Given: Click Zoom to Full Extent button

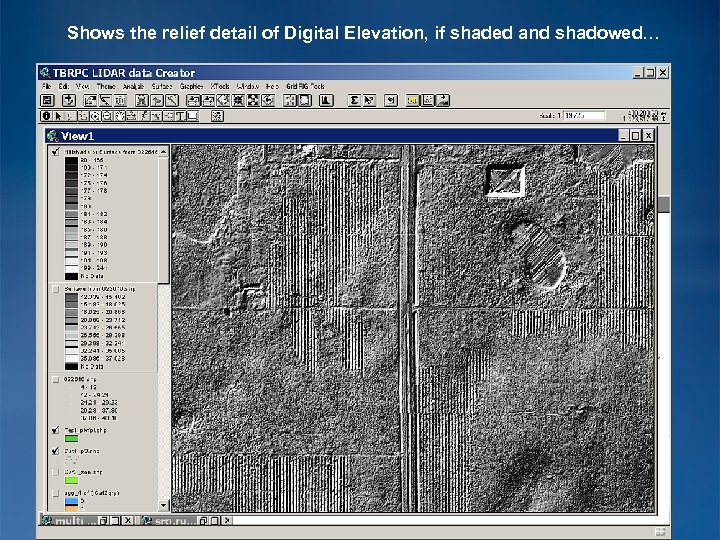Looking at the screenshot, I should [193, 100].
